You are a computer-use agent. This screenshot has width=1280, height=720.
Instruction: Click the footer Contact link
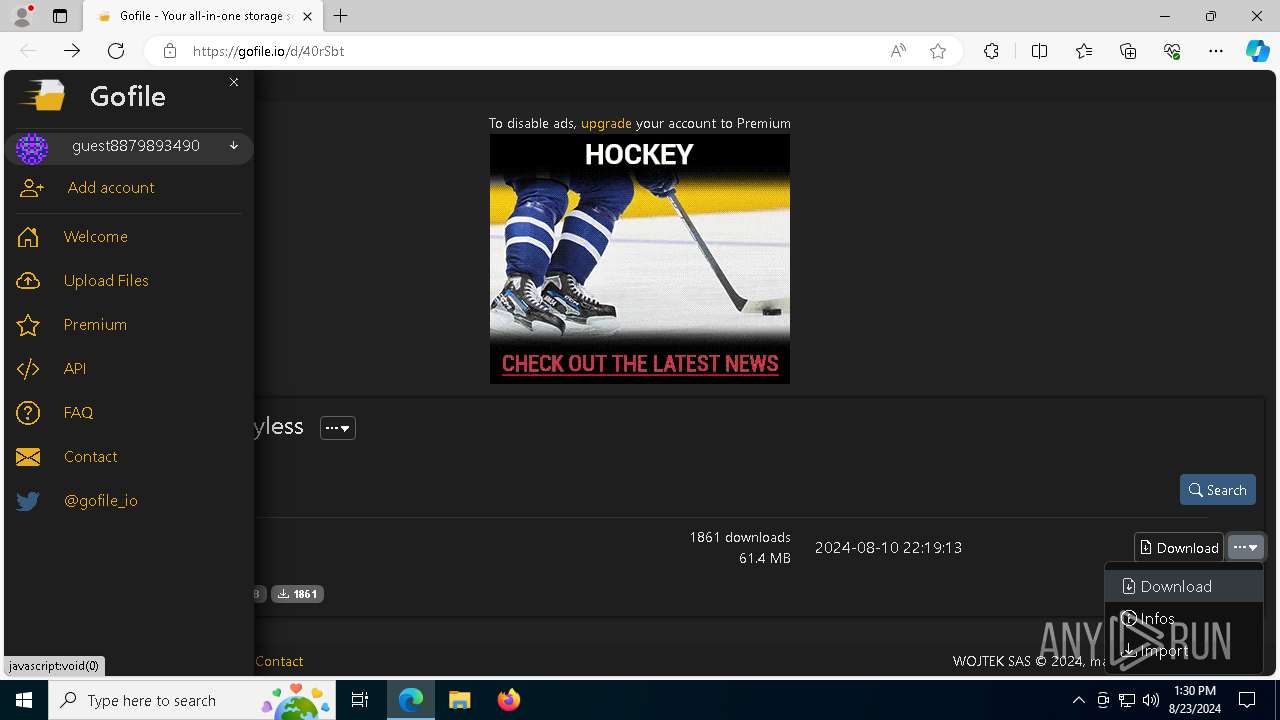tap(279, 661)
